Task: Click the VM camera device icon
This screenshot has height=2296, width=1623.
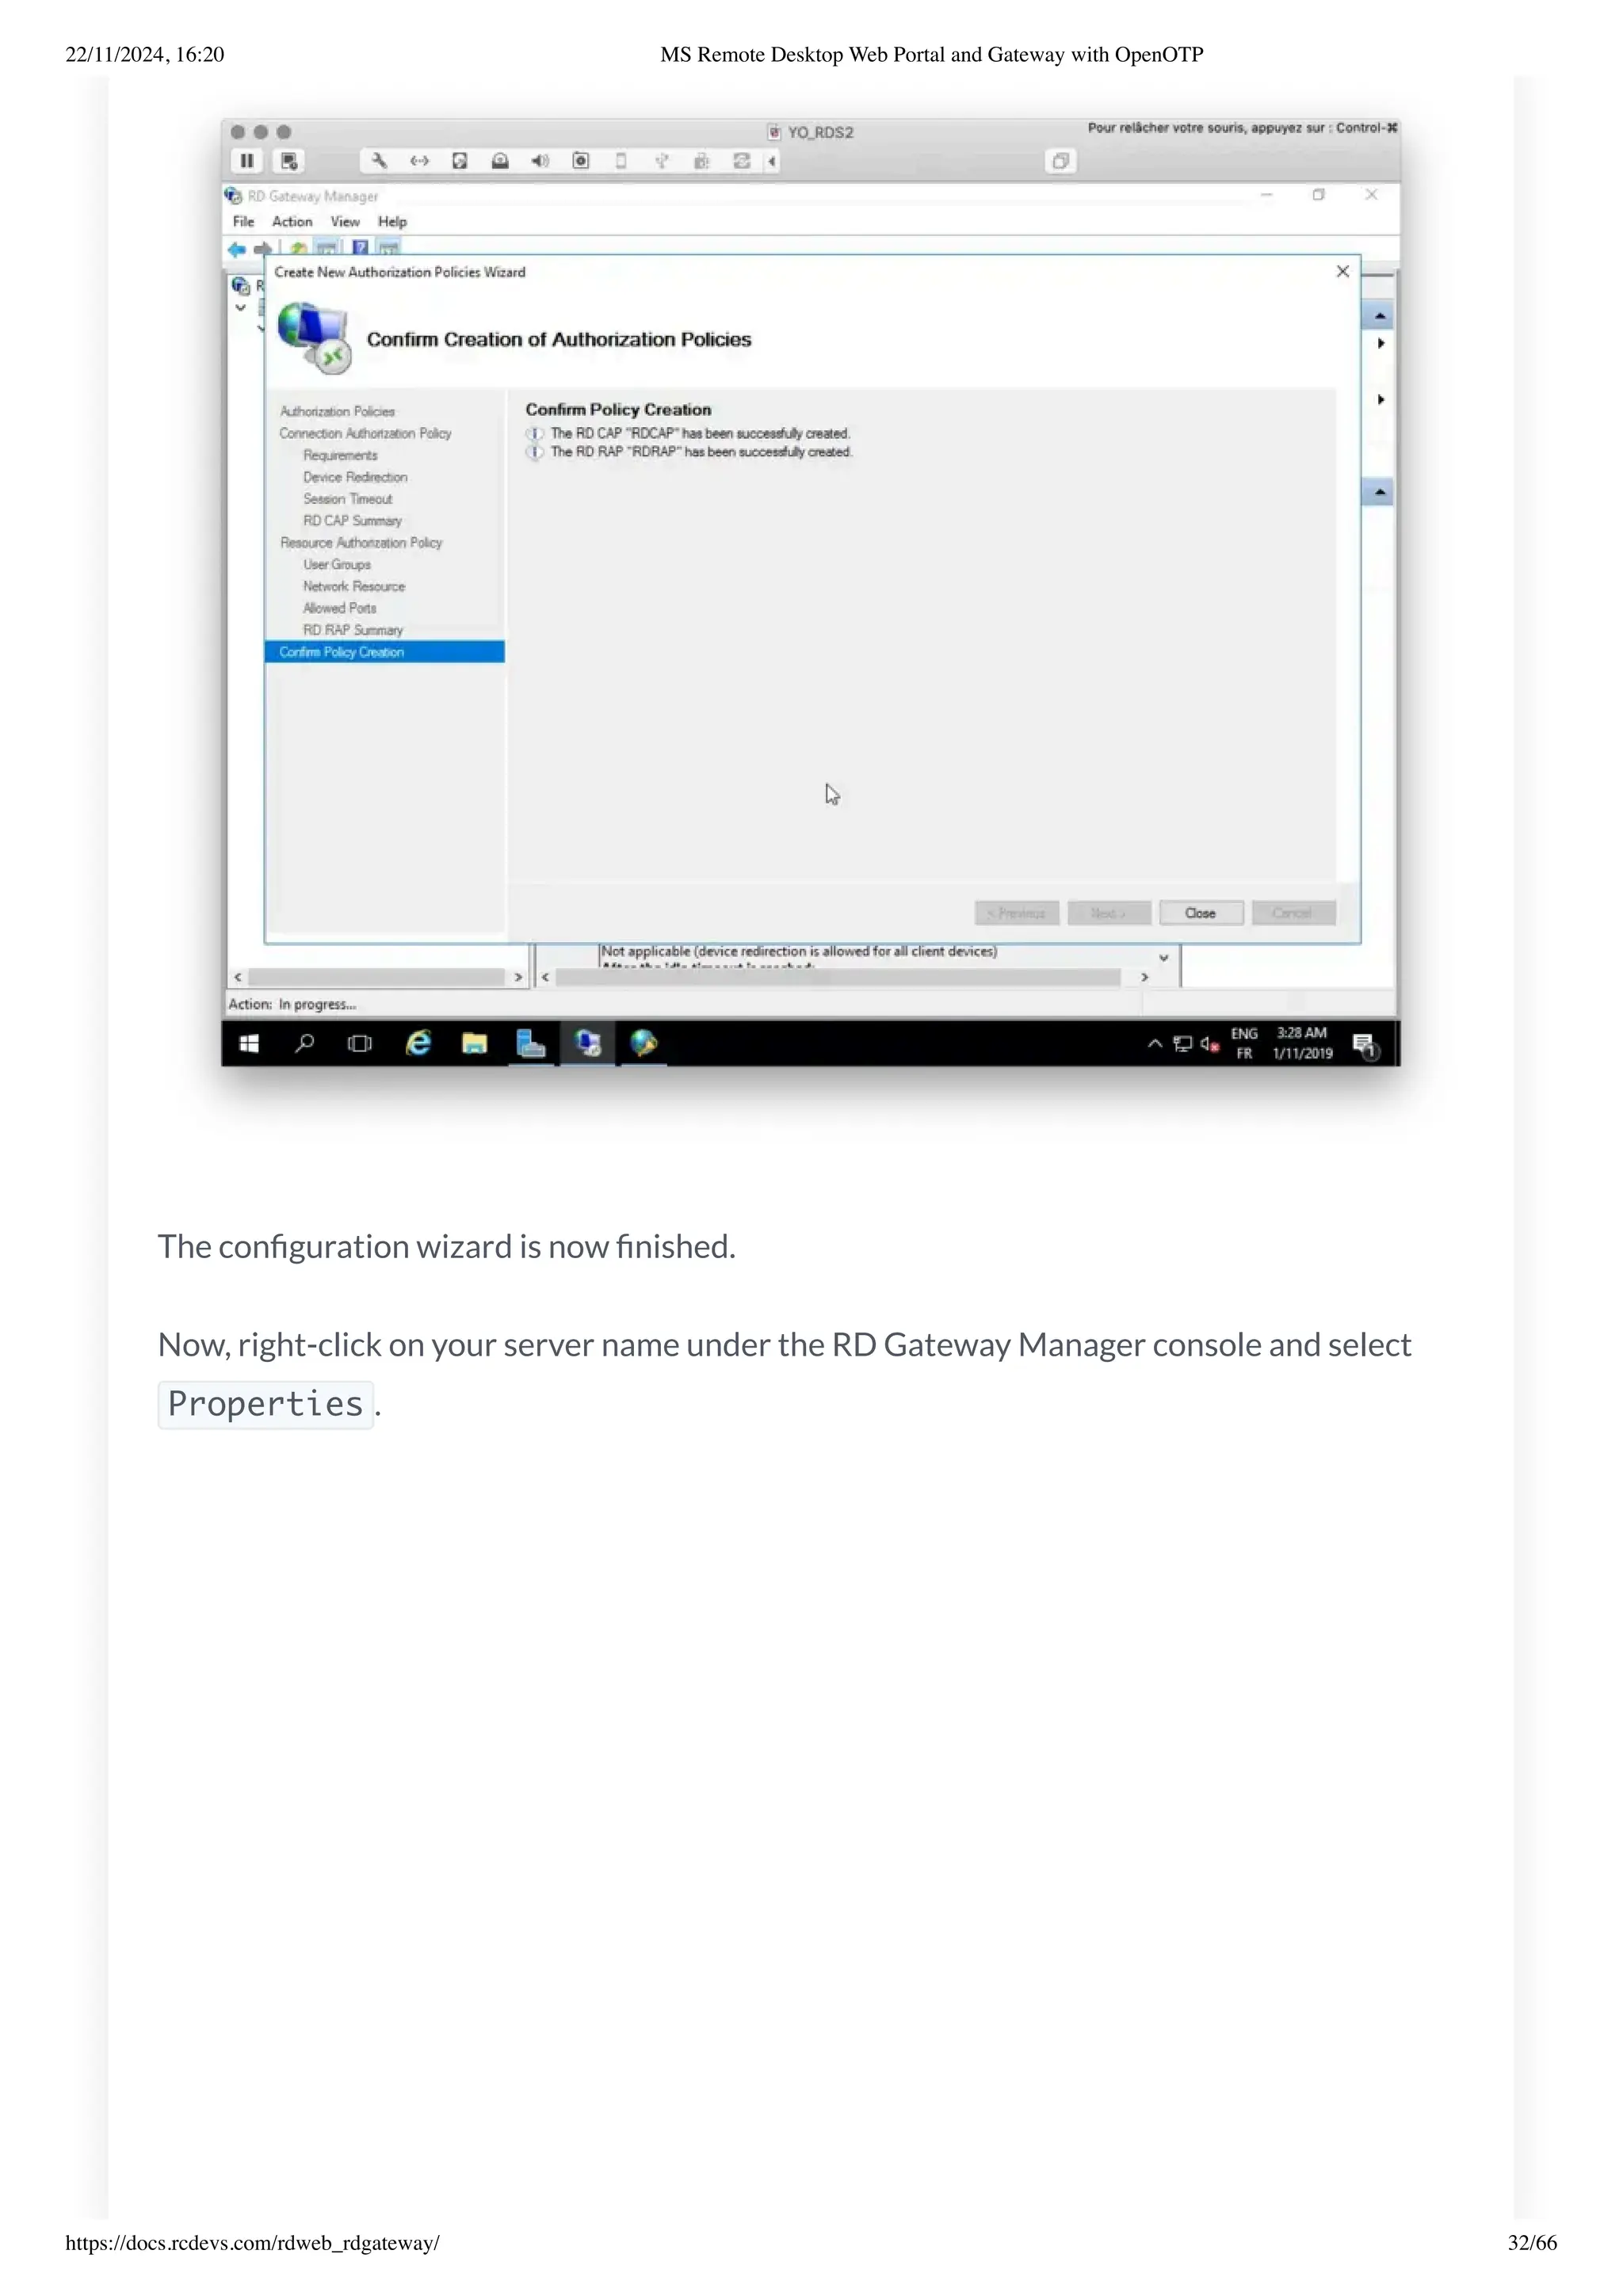Action: coord(581,161)
